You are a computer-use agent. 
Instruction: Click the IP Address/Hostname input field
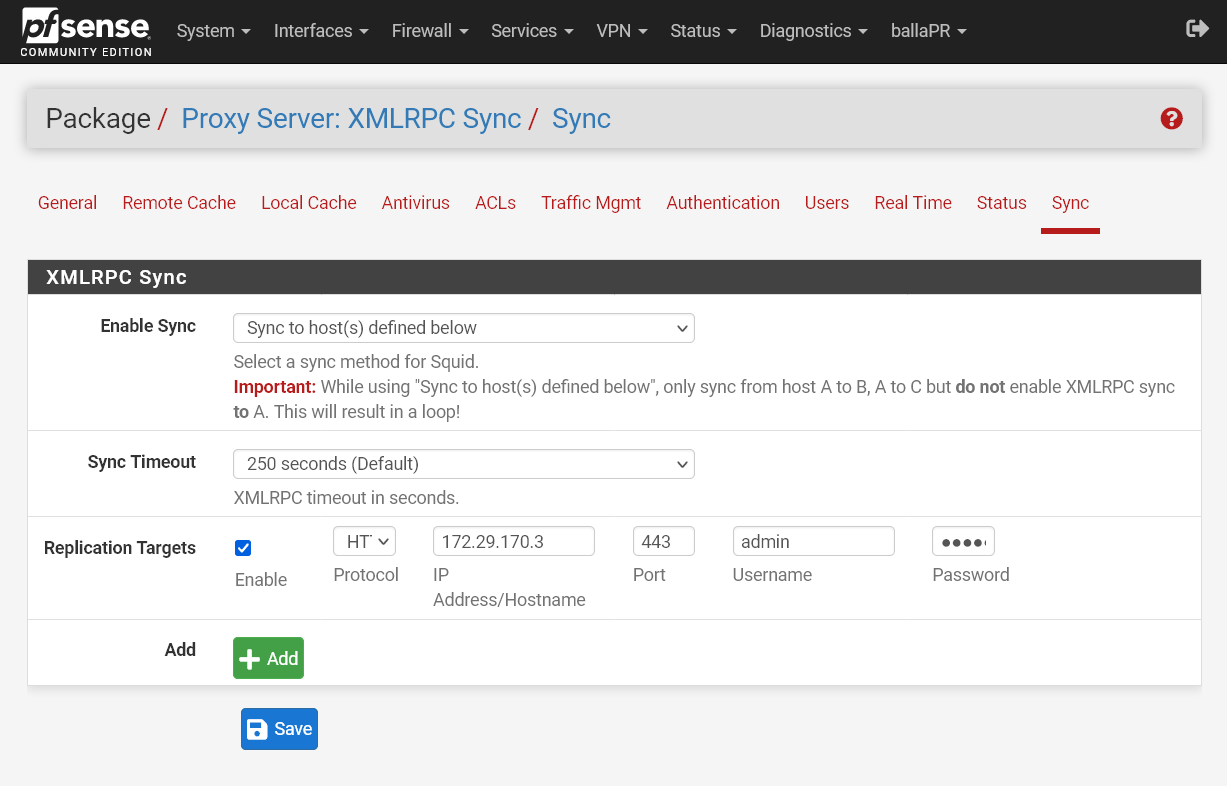click(513, 542)
